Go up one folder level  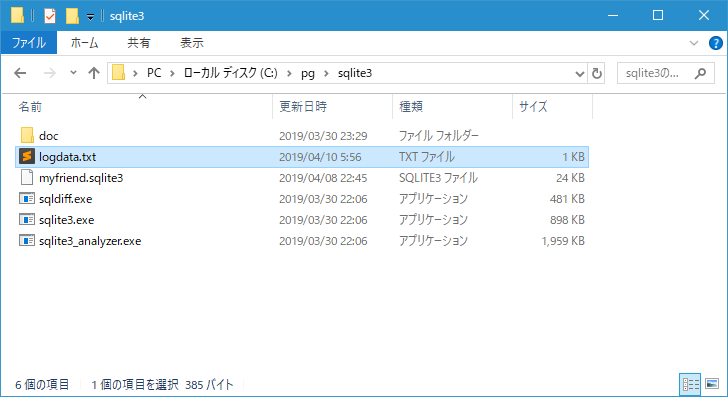point(94,73)
